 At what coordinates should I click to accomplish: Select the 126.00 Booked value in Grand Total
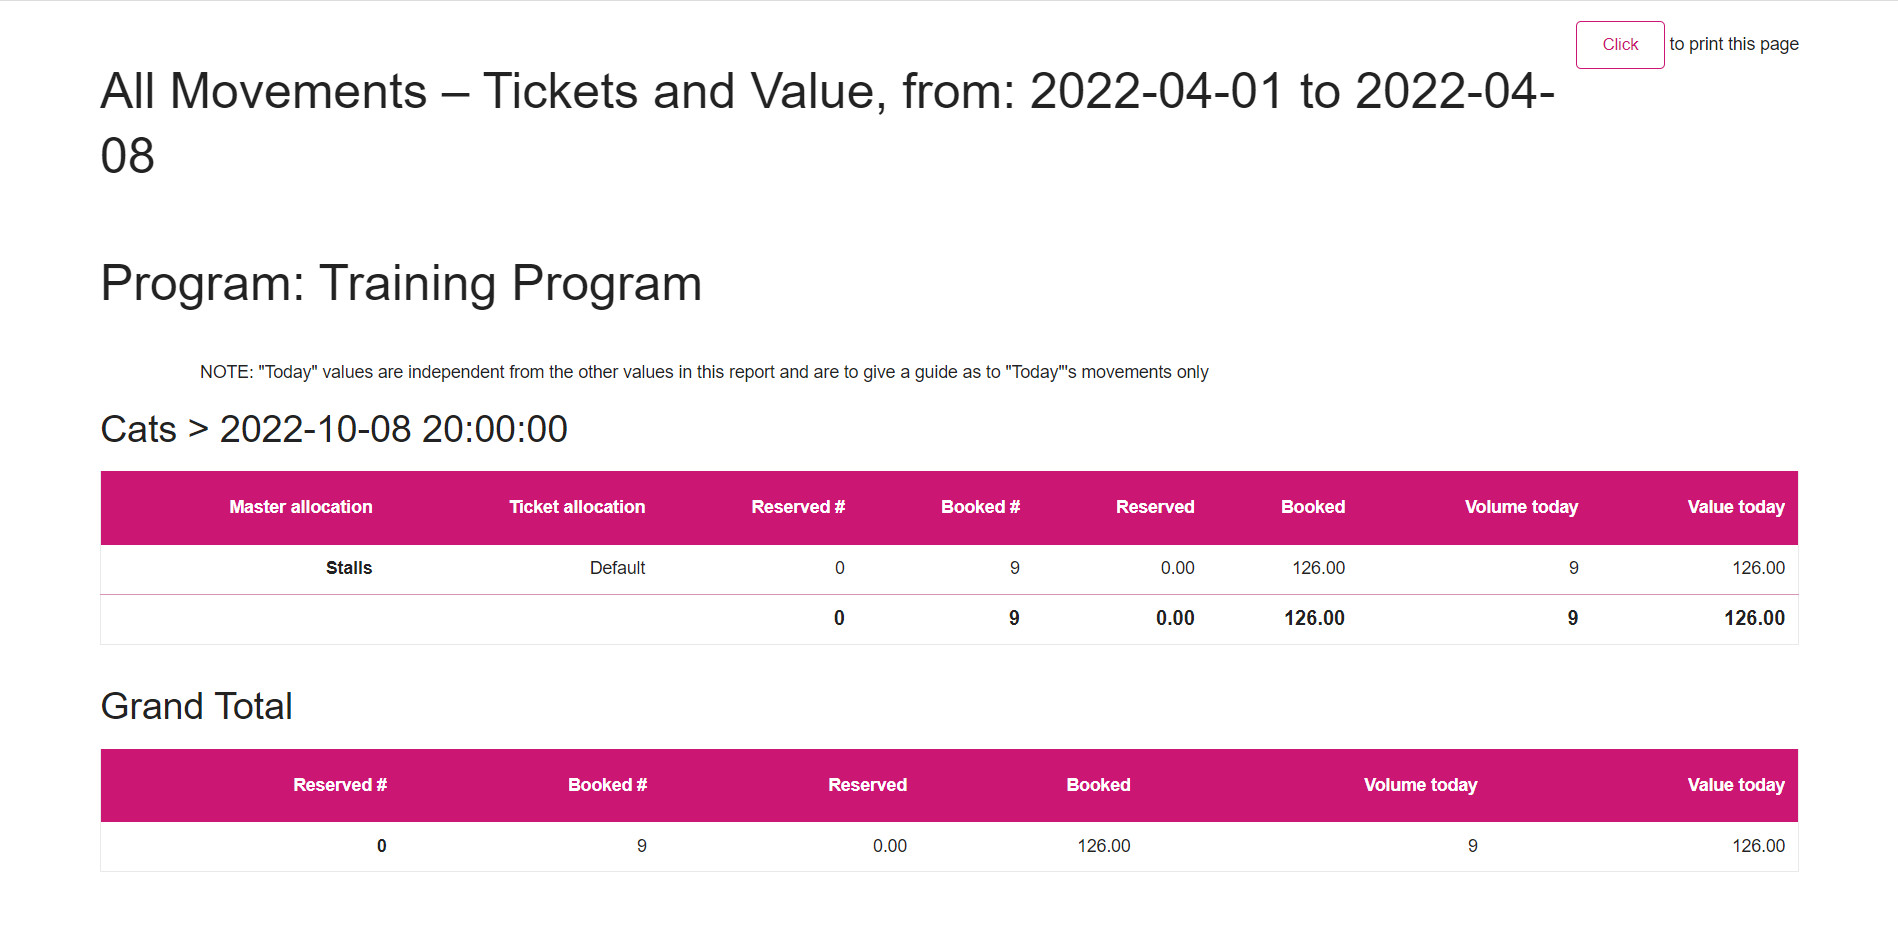(1103, 845)
